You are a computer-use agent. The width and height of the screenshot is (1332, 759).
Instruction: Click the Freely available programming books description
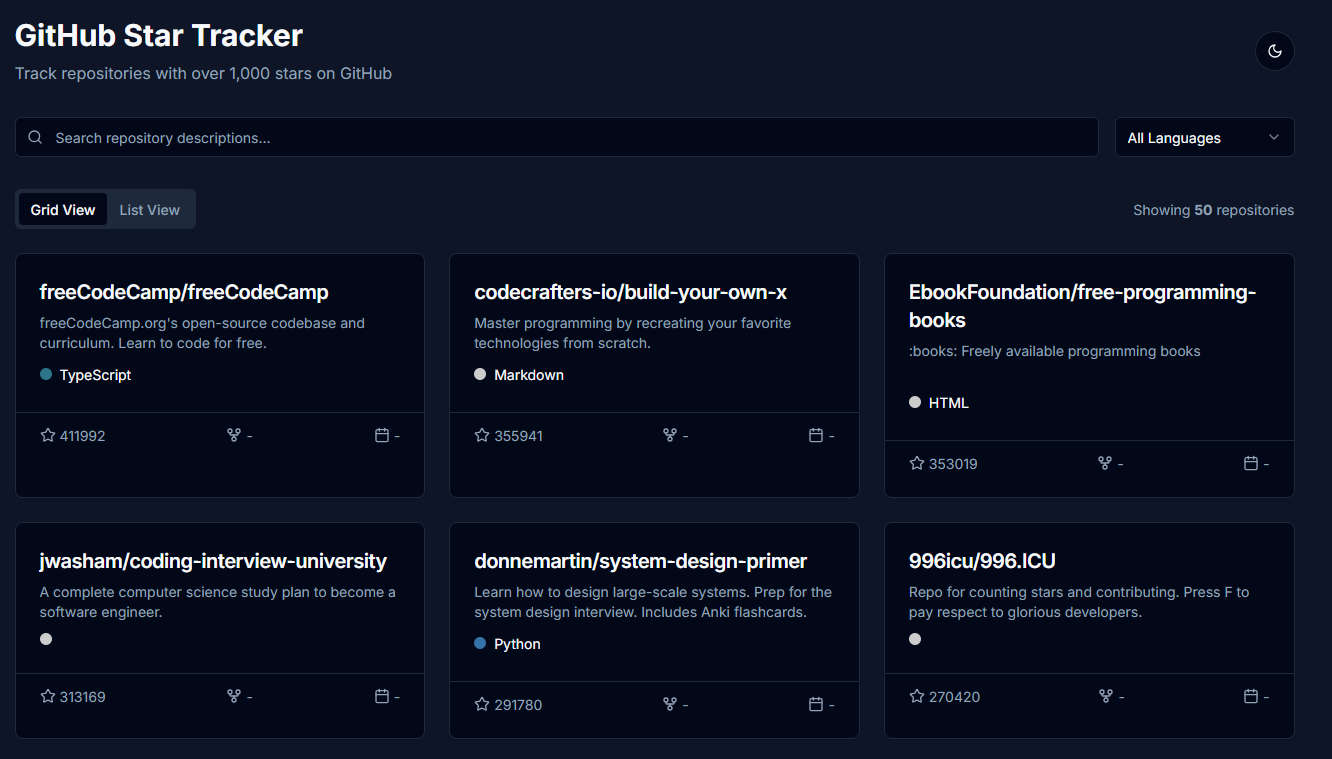[x=1054, y=351]
